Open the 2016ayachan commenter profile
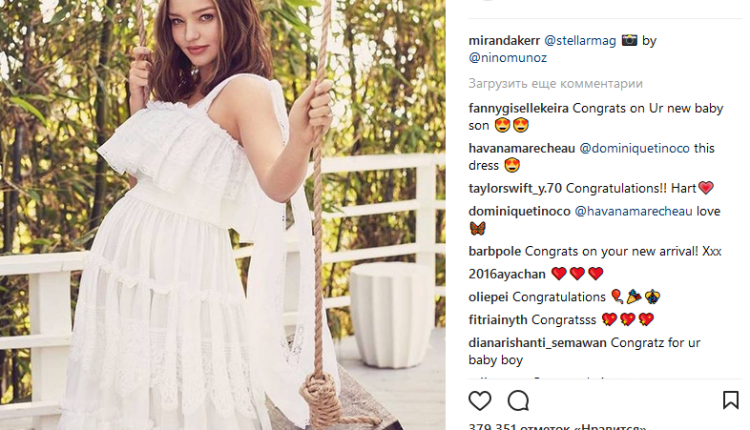 point(507,274)
